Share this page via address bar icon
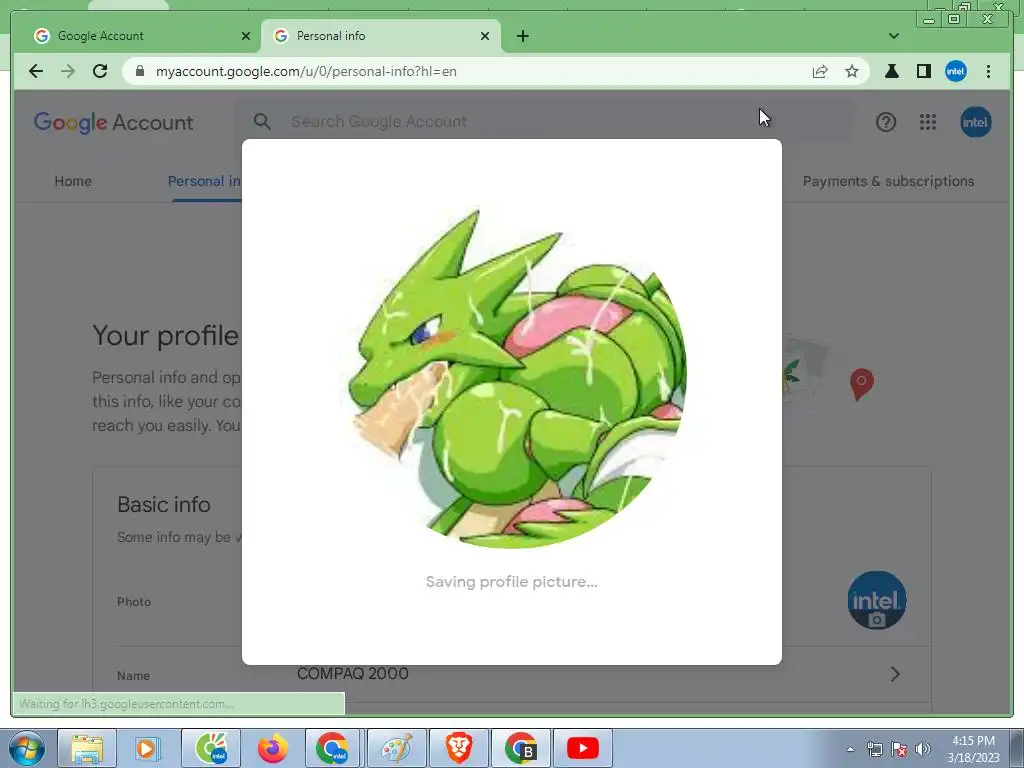 pyautogui.click(x=820, y=71)
